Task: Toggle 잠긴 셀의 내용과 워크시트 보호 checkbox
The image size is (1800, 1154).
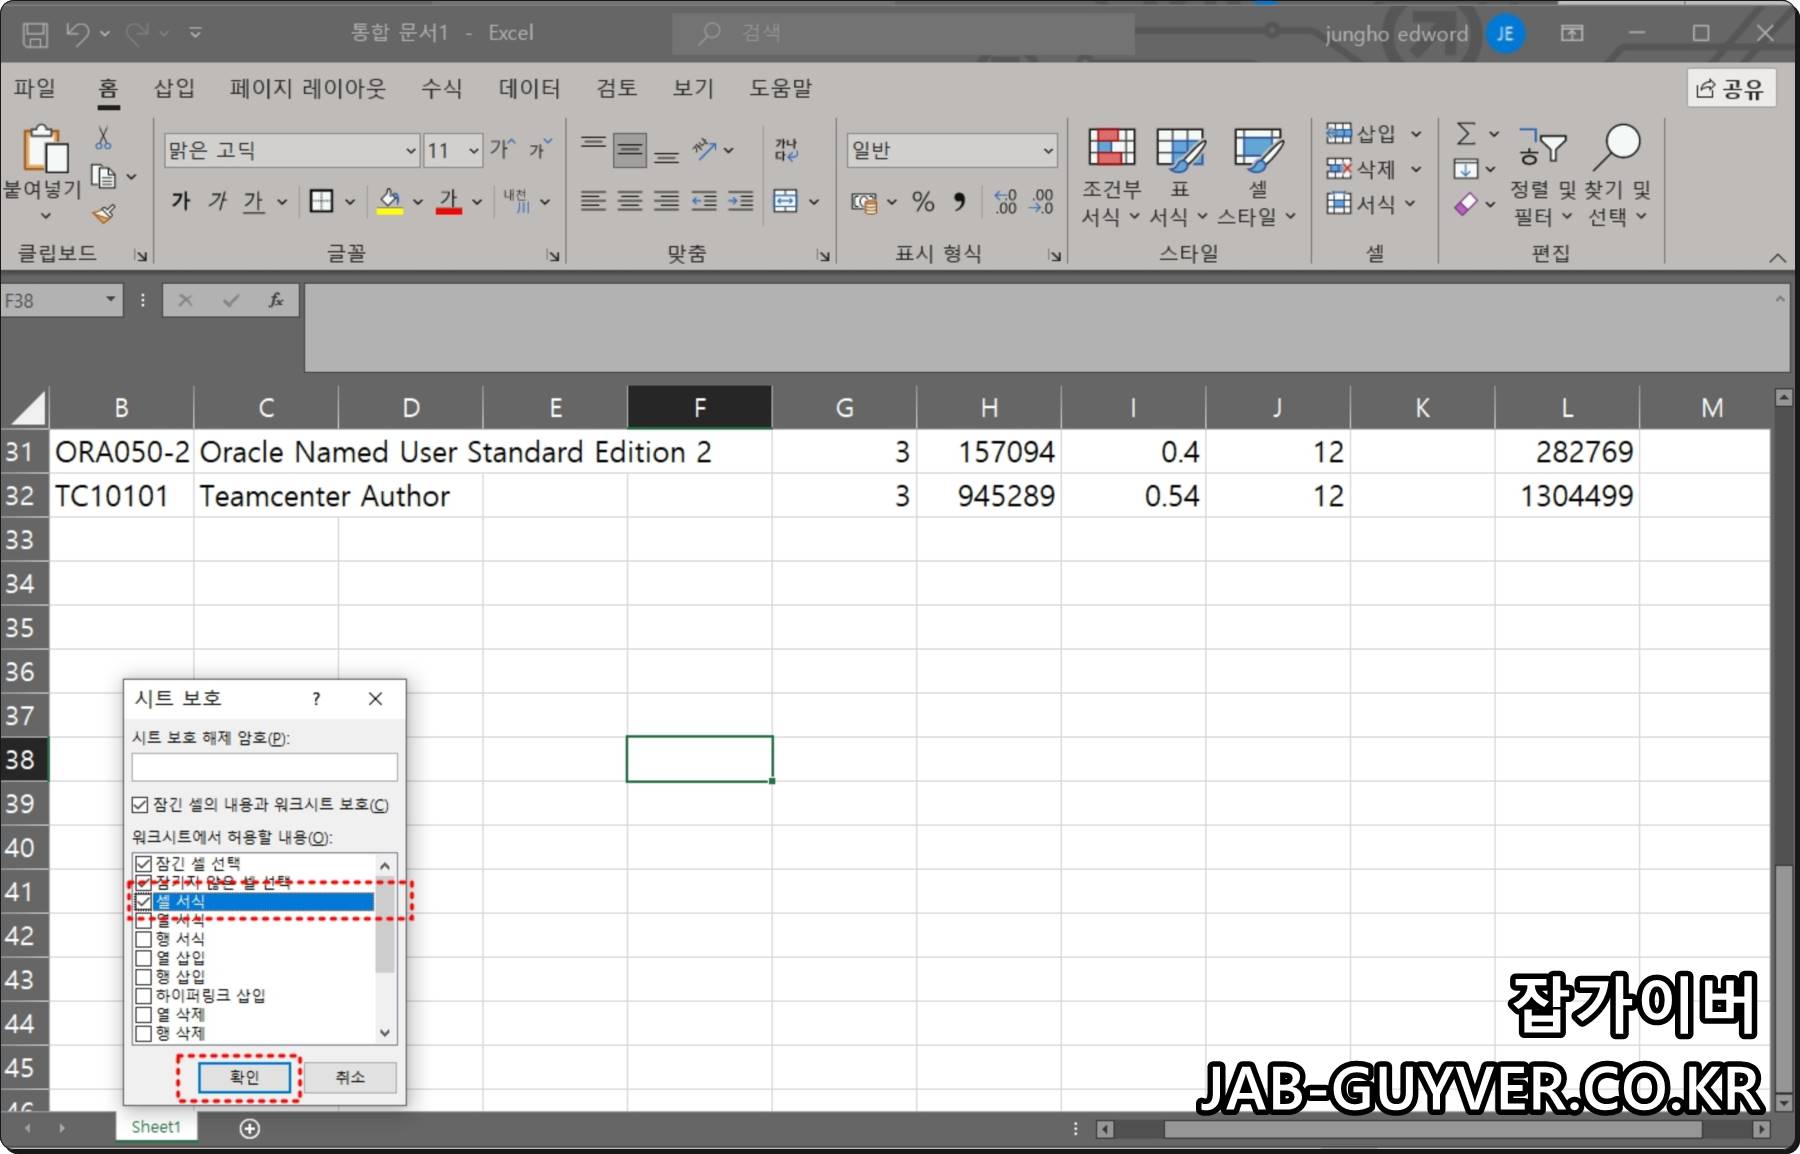Action: click(140, 805)
